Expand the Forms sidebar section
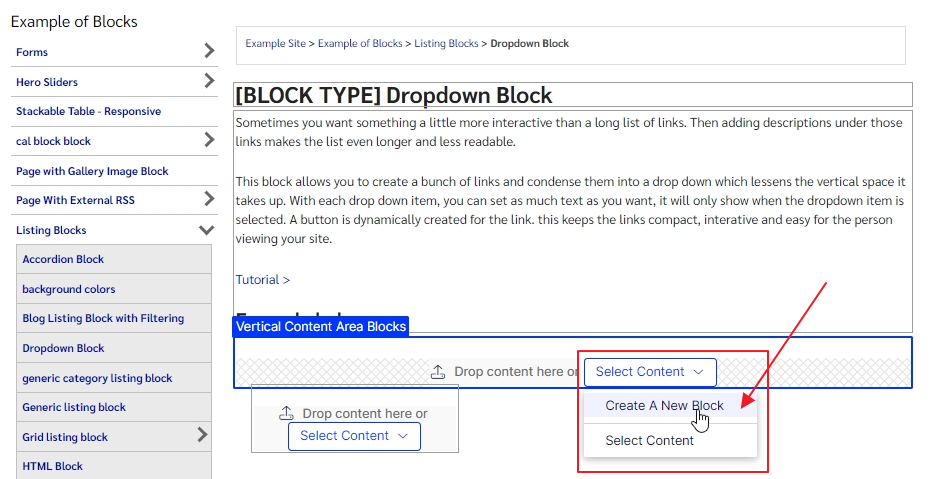 click(x=208, y=51)
